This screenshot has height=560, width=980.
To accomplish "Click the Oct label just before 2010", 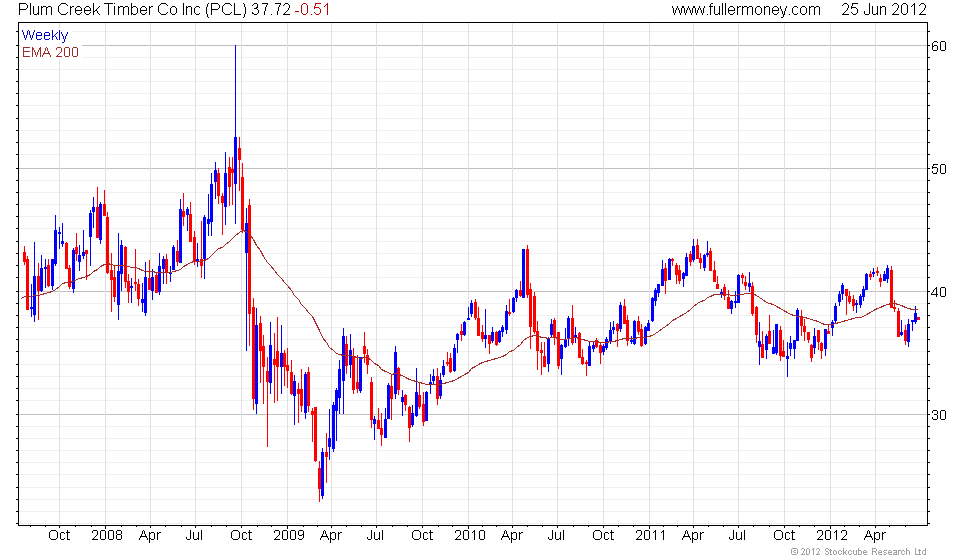I will (422, 535).
